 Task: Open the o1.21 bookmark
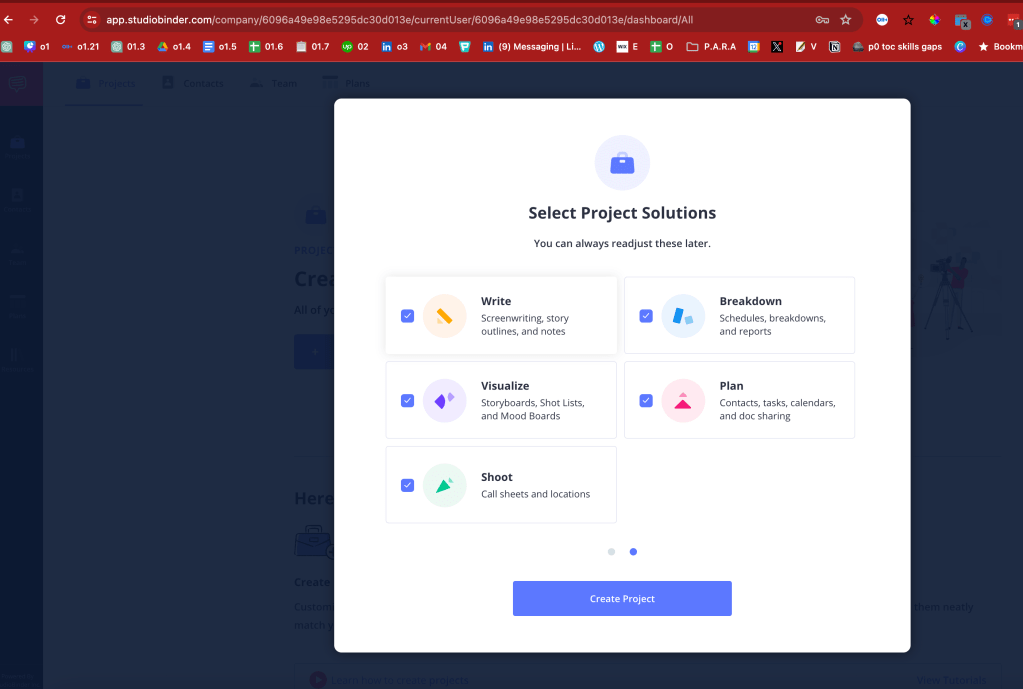coord(80,46)
